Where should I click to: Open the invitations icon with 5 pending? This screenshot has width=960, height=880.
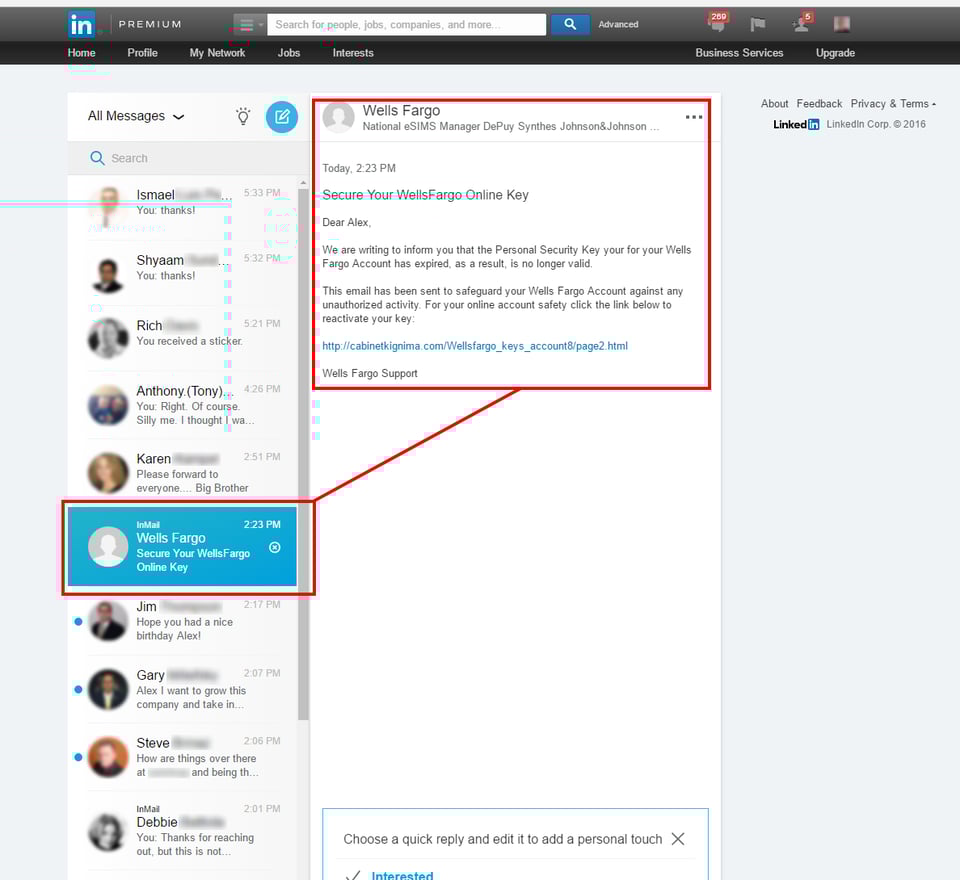coord(799,24)
